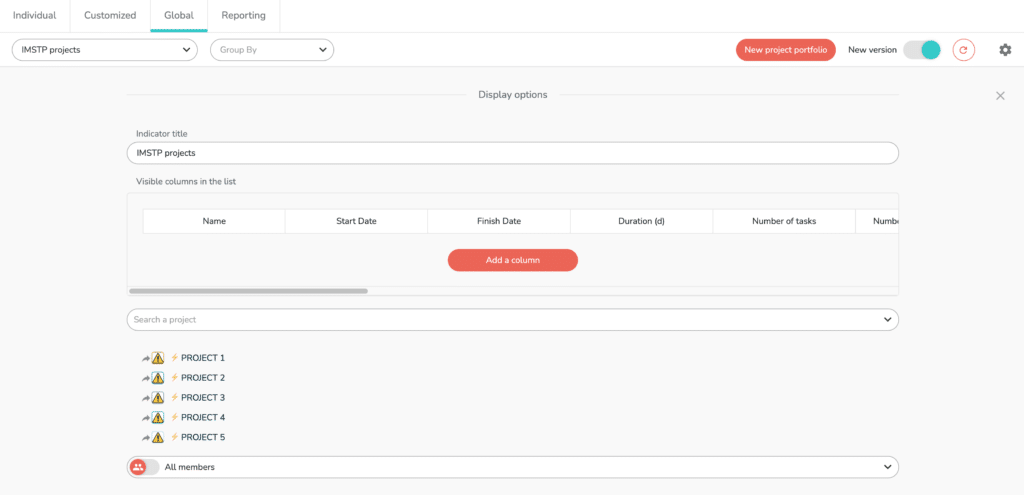
Task: Click the share arrow icon beside PROJECT 3
Action: pos(146,398)
